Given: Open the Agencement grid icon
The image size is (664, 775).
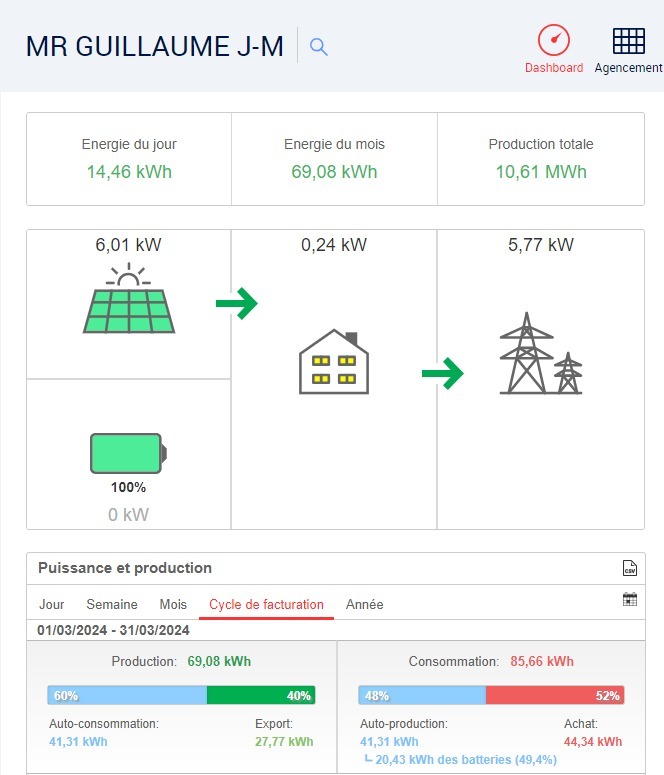Looking at the screenshot, I should pyautogui.click(x=628, y=41).
